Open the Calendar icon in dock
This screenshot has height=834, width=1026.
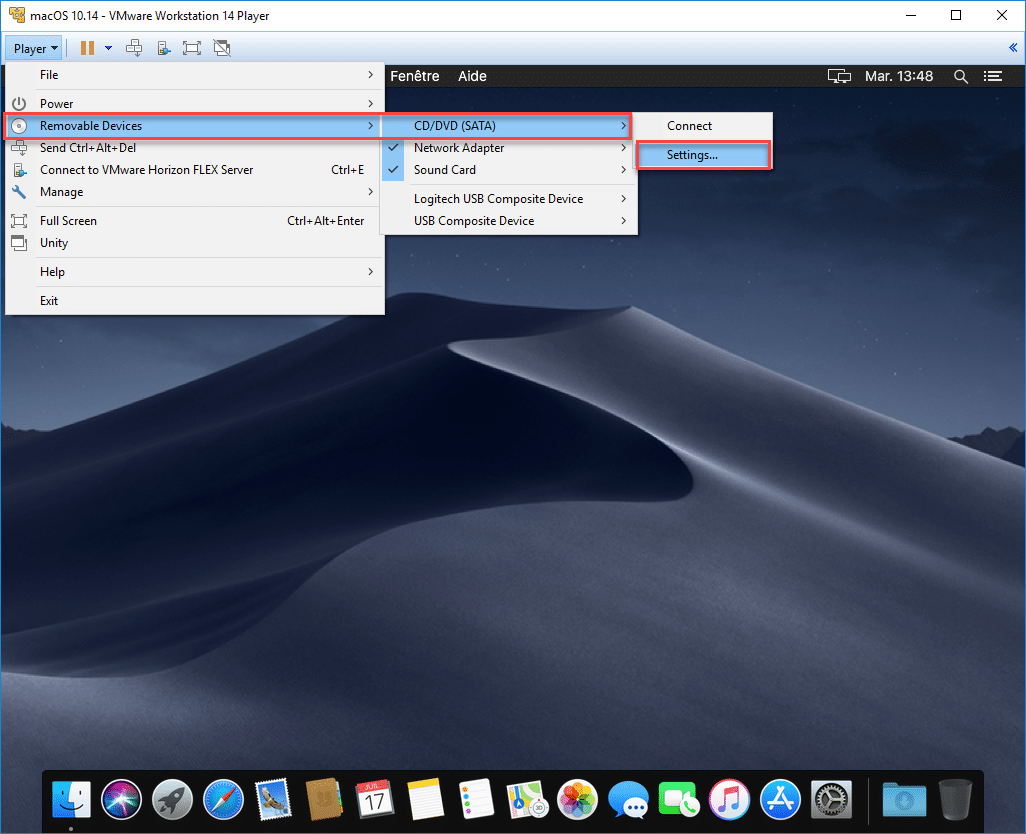point(374,799)
